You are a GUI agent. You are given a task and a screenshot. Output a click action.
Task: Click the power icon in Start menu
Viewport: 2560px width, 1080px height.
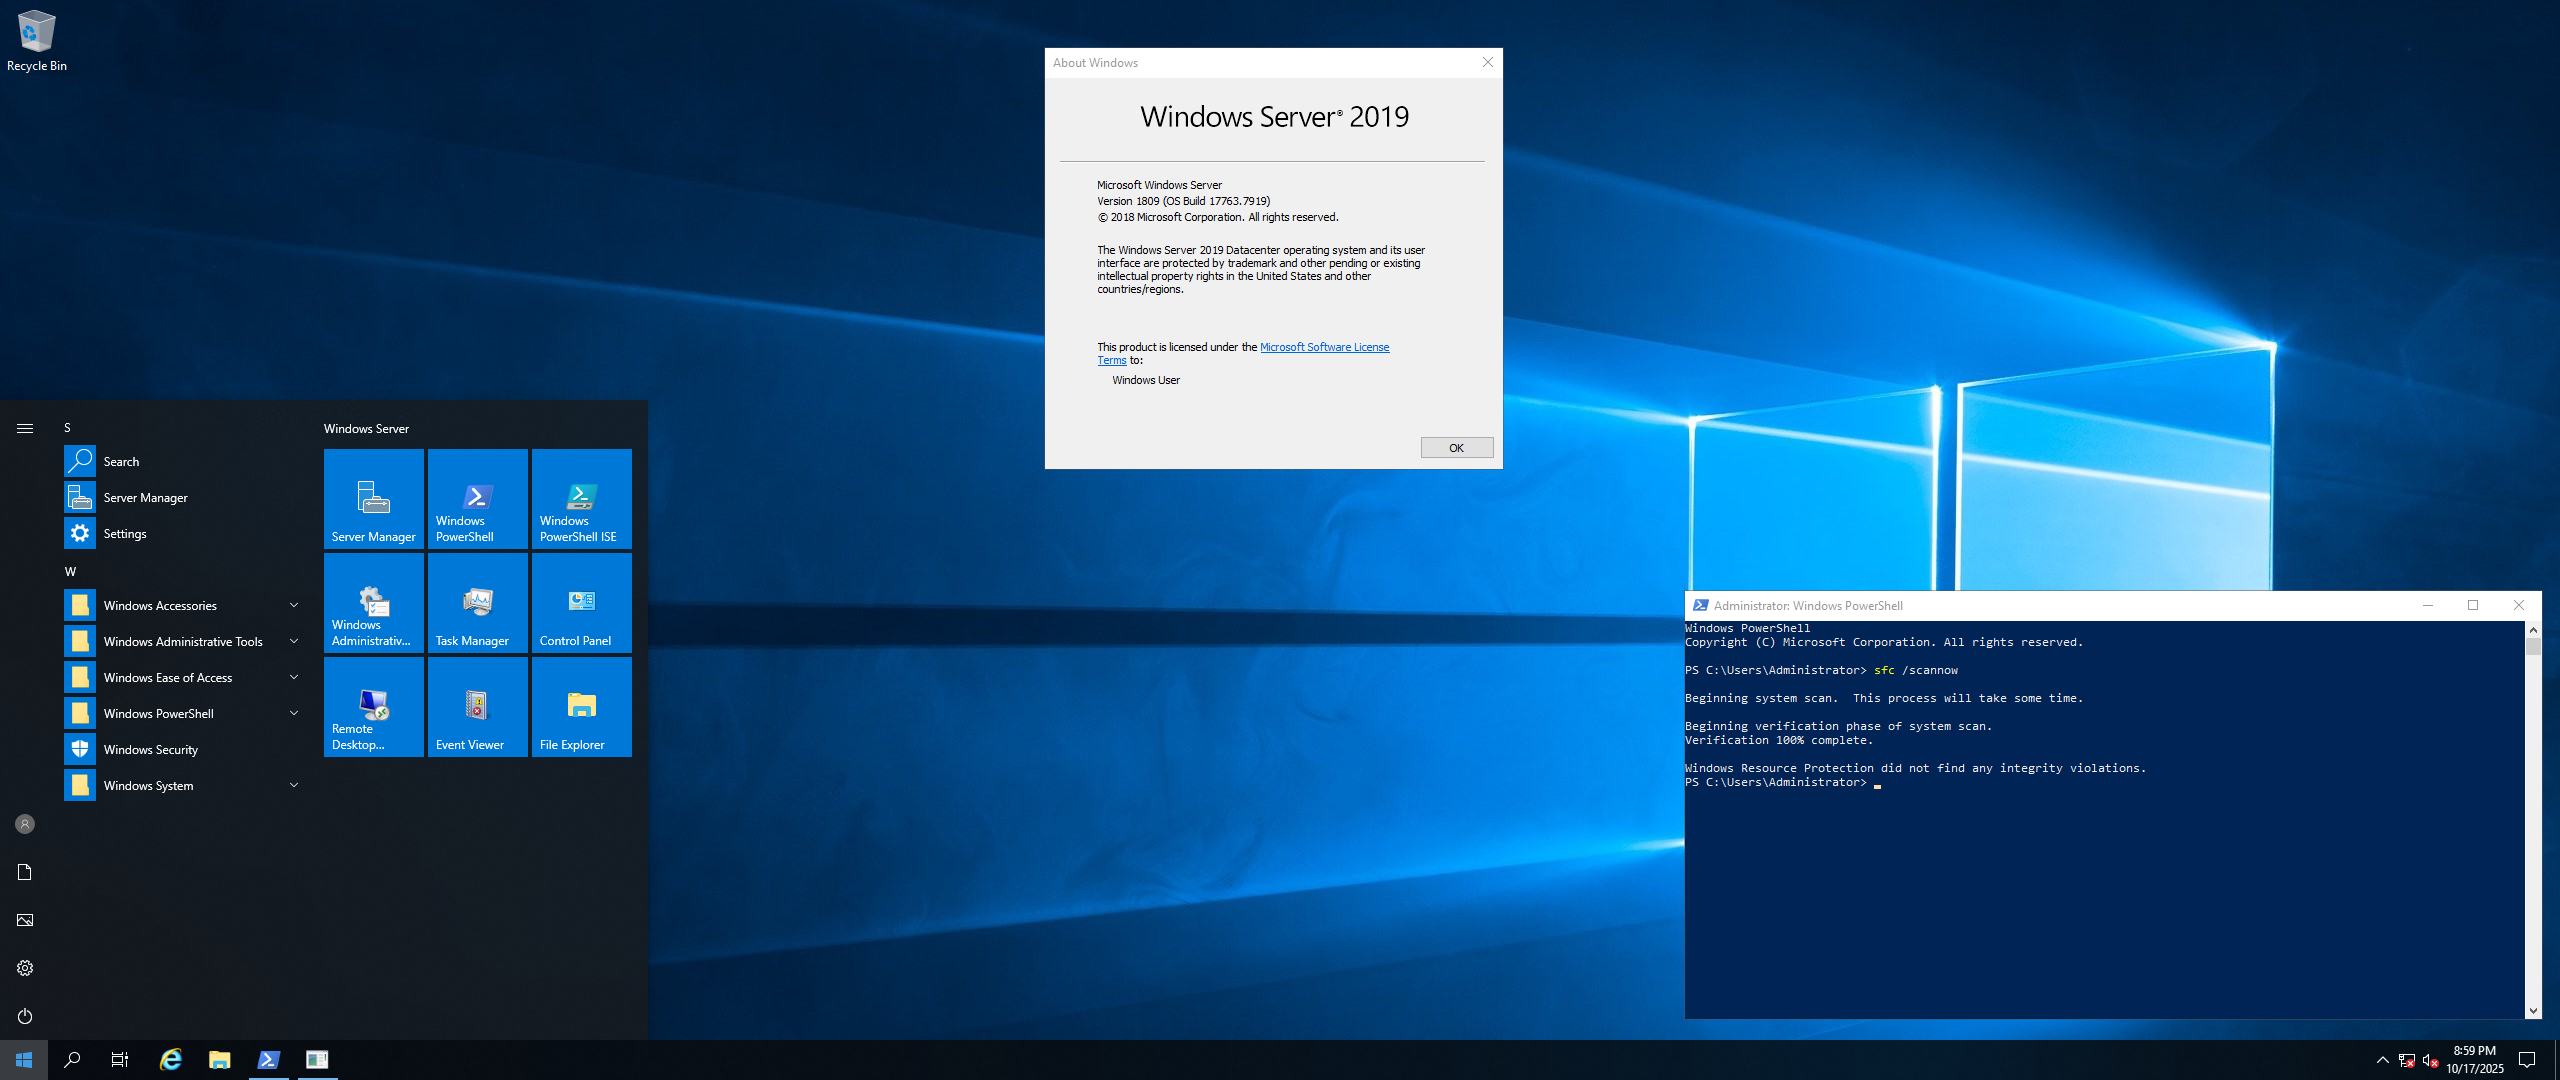coord(25,1016)
